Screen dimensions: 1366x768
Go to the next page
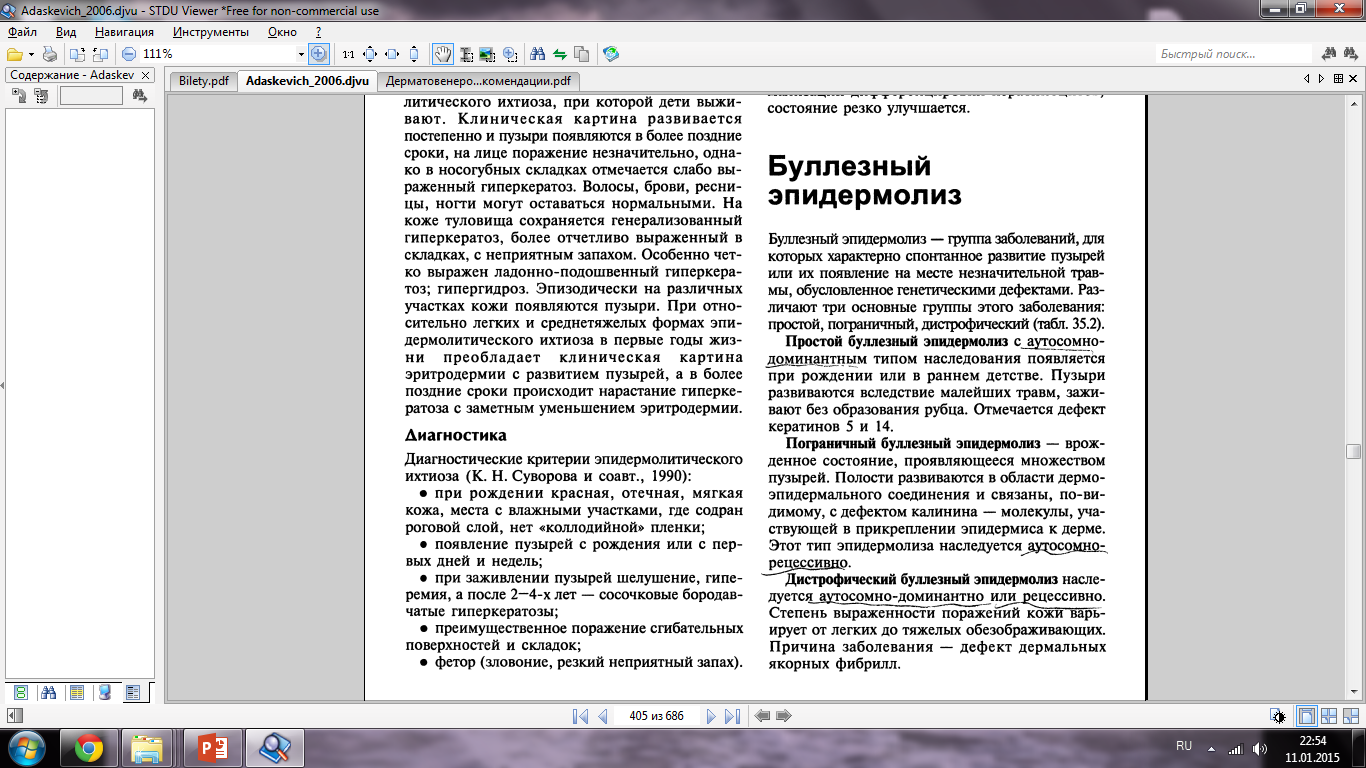[x=711, y=716]
